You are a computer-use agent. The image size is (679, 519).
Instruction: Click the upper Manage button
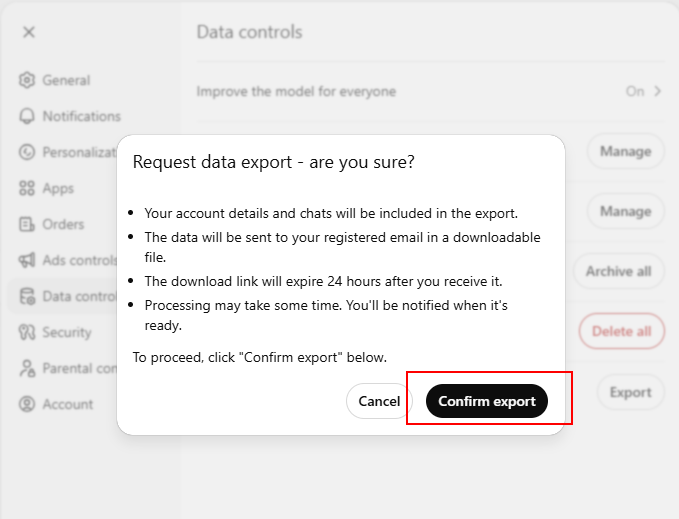pyautogui.click(x=625, y=152)
